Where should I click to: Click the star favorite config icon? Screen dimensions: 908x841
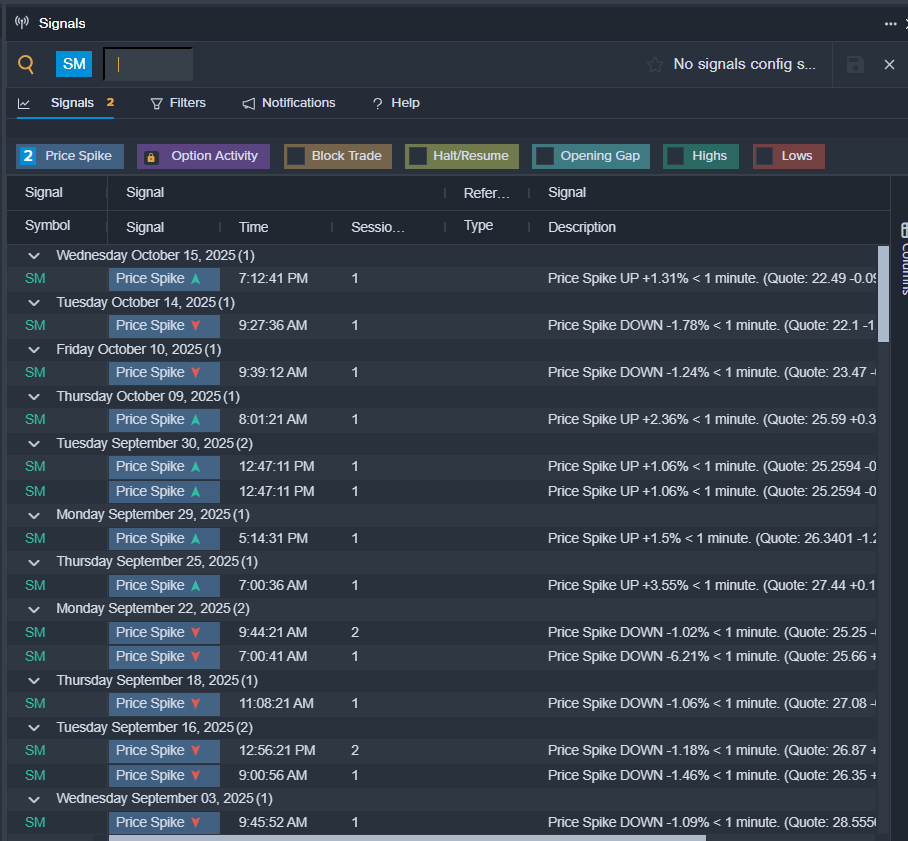tap(655, 64)
